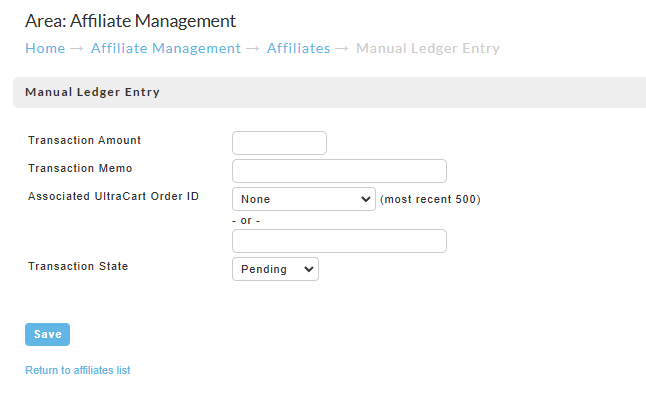Click the Save button
The height and width of the screenshot is (395, 646).
(47, 334)
